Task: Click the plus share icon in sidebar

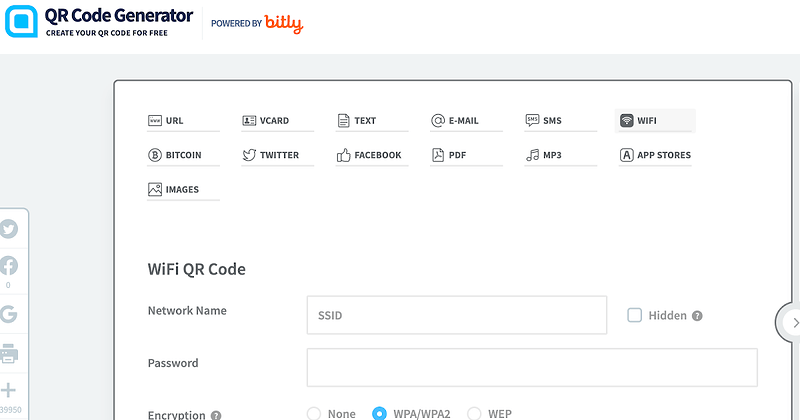Action: coord(8,390)
